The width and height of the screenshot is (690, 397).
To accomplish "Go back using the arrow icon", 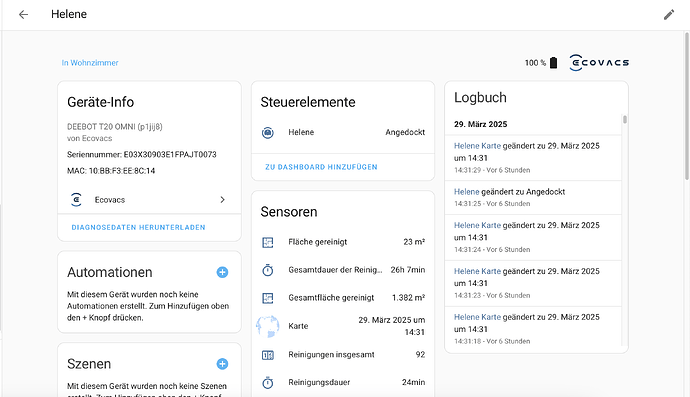I will click(x=23, y=15).
